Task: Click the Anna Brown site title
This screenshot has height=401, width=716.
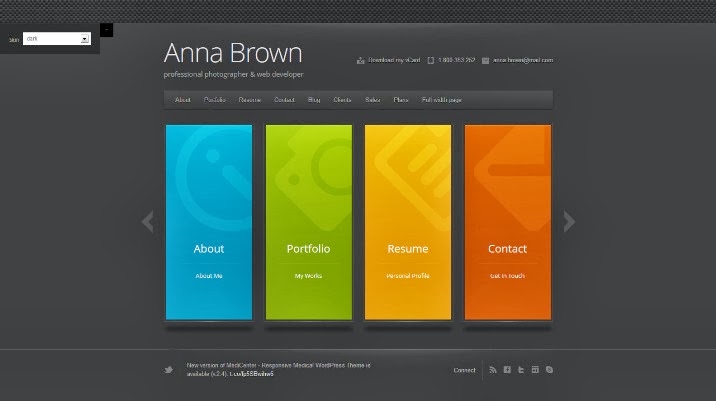Action: (233, 53)
